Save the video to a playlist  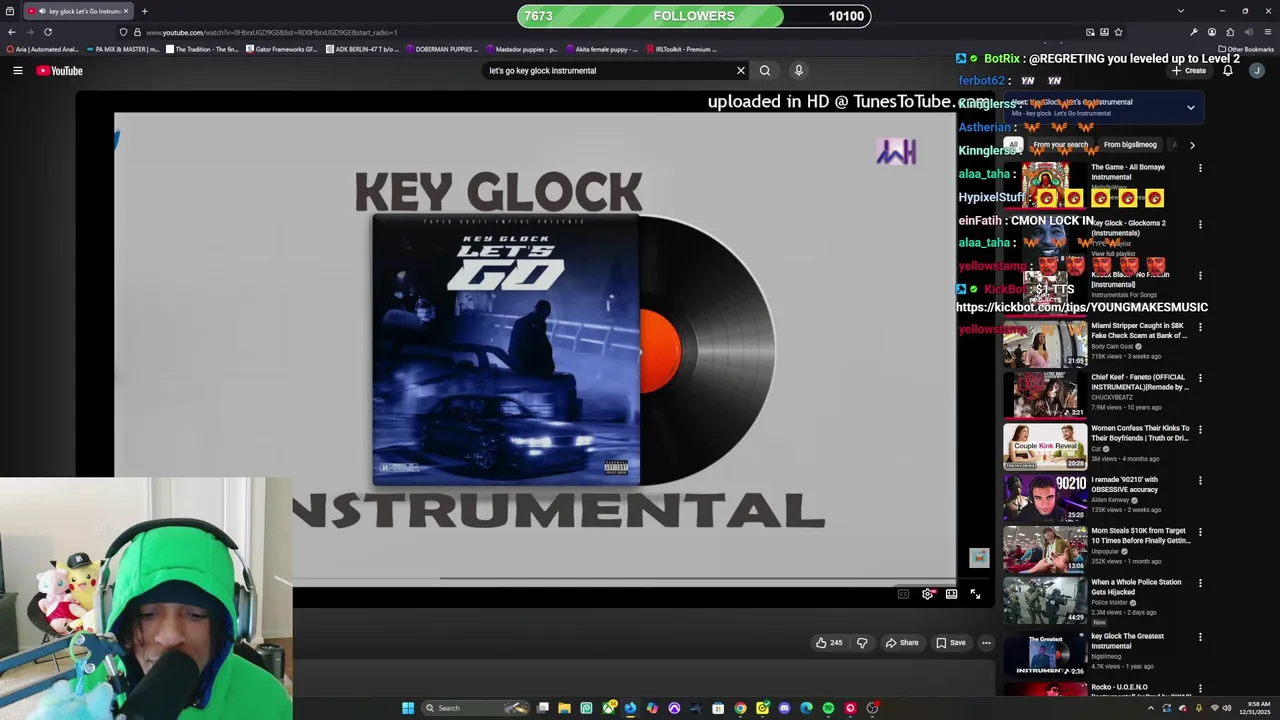(951, 642)
